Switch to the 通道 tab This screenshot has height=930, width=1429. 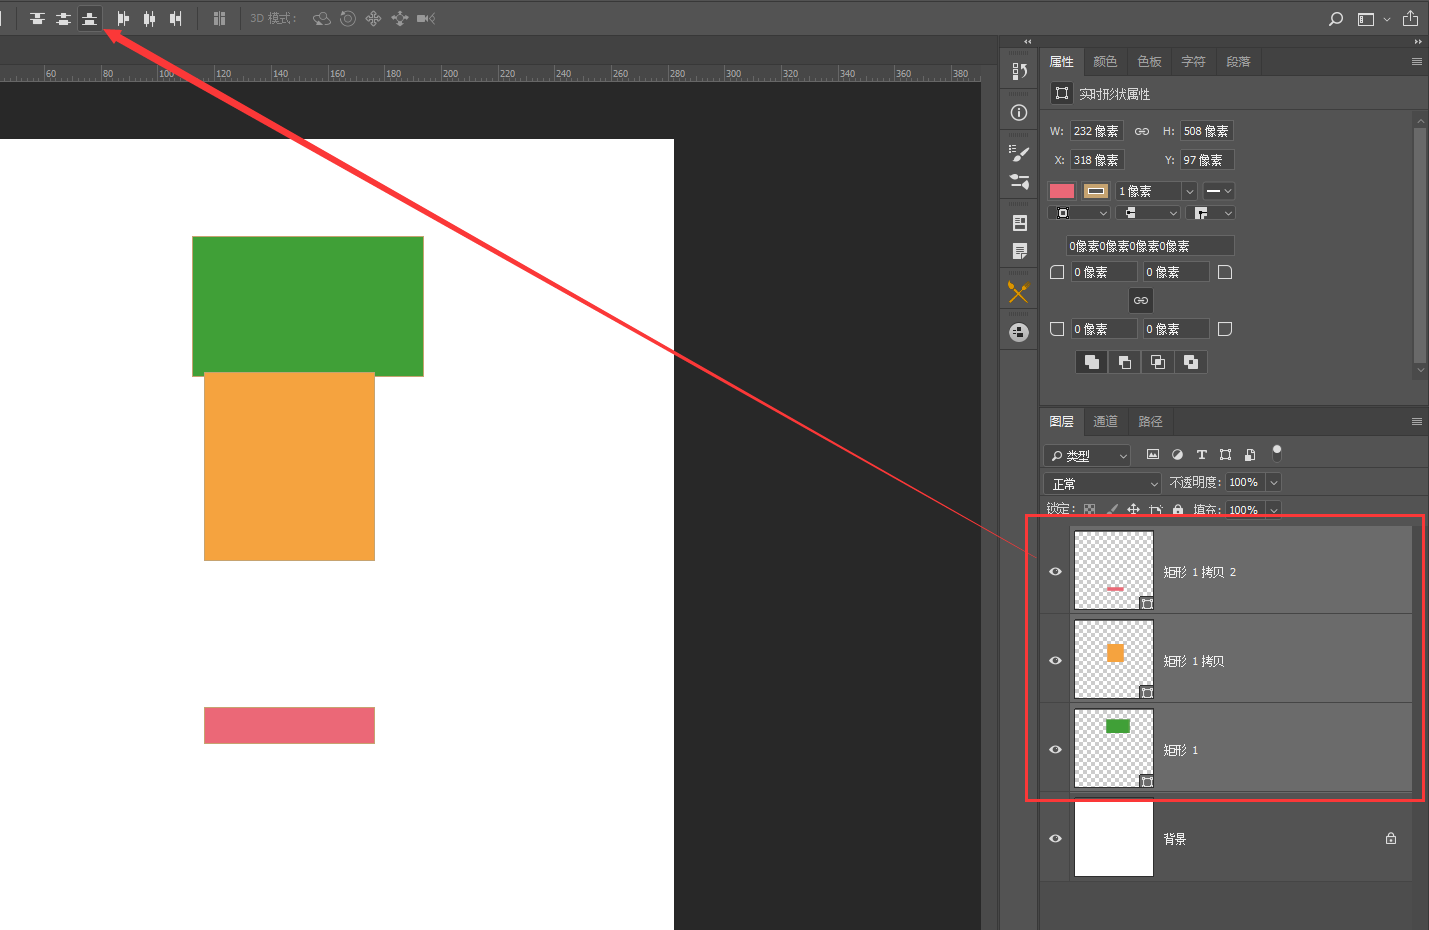1105,422
